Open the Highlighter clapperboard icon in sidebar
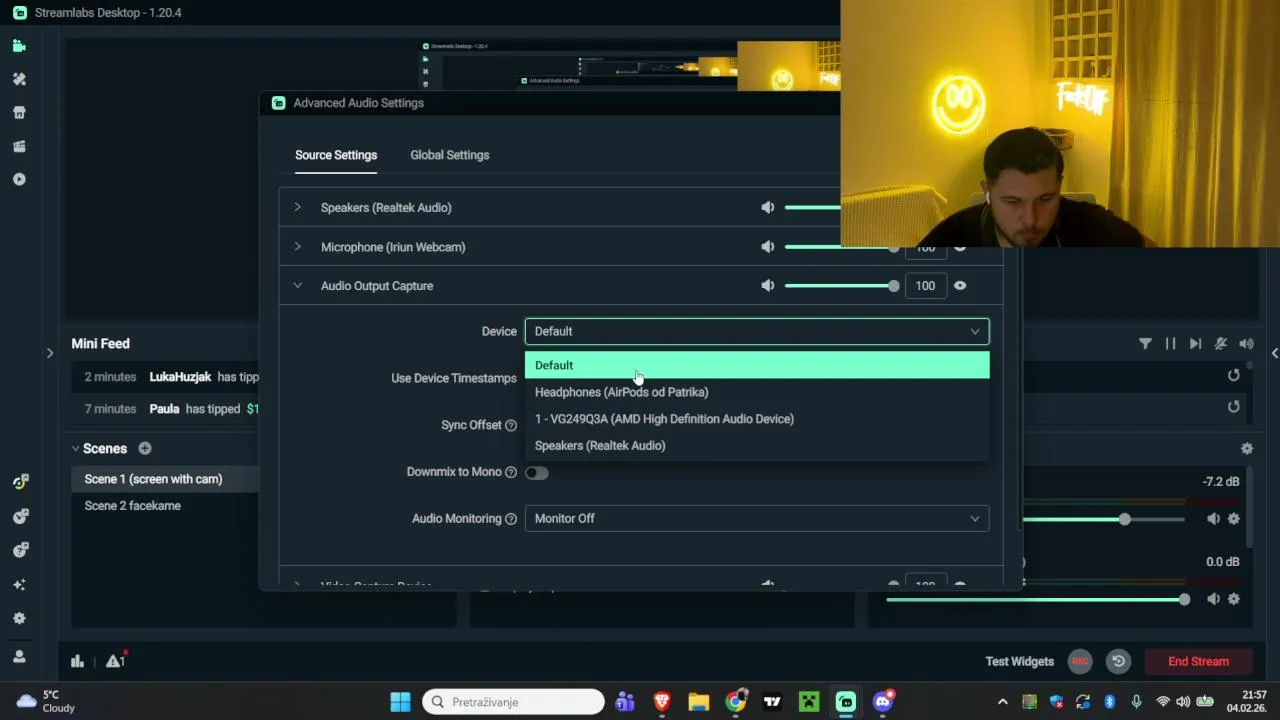 point(19,146)
